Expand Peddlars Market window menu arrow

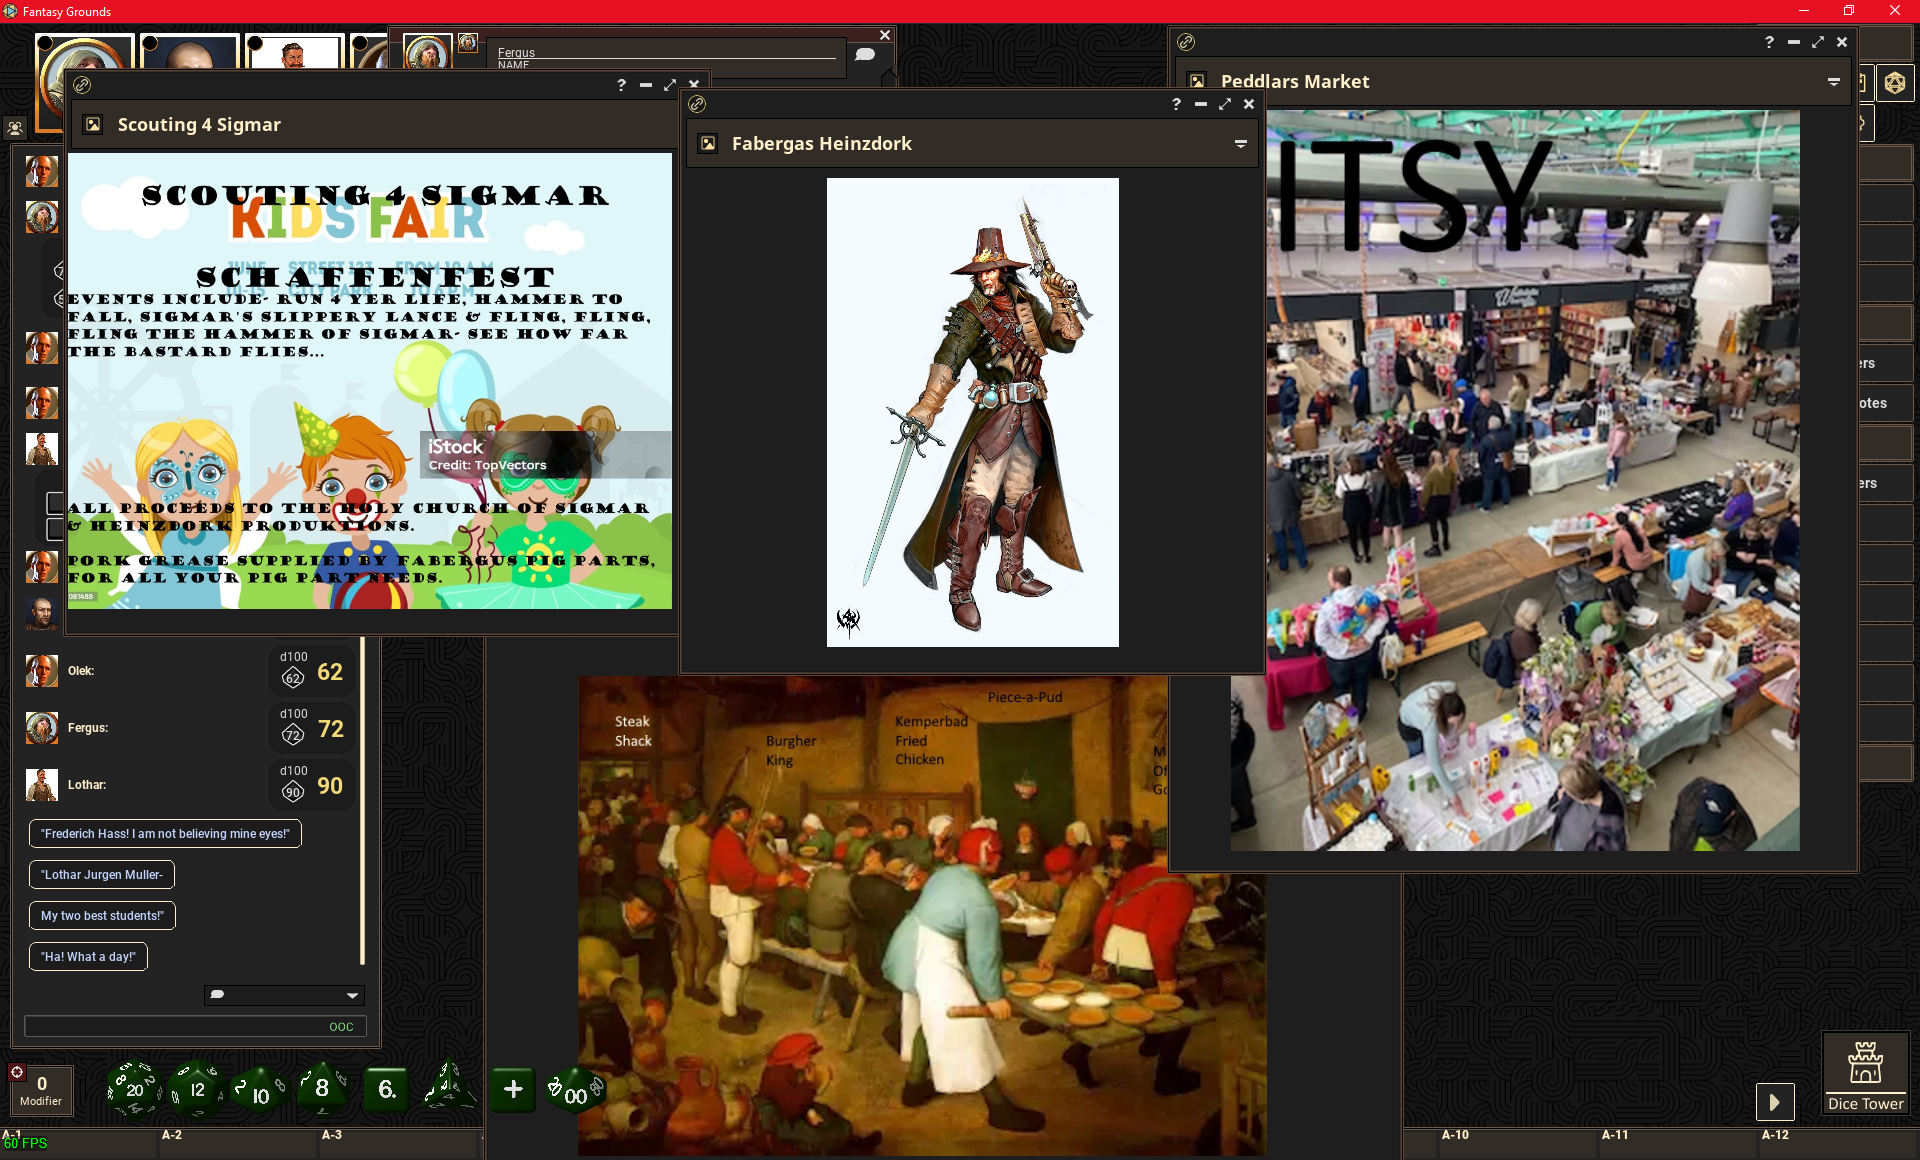pos(1834,82)
